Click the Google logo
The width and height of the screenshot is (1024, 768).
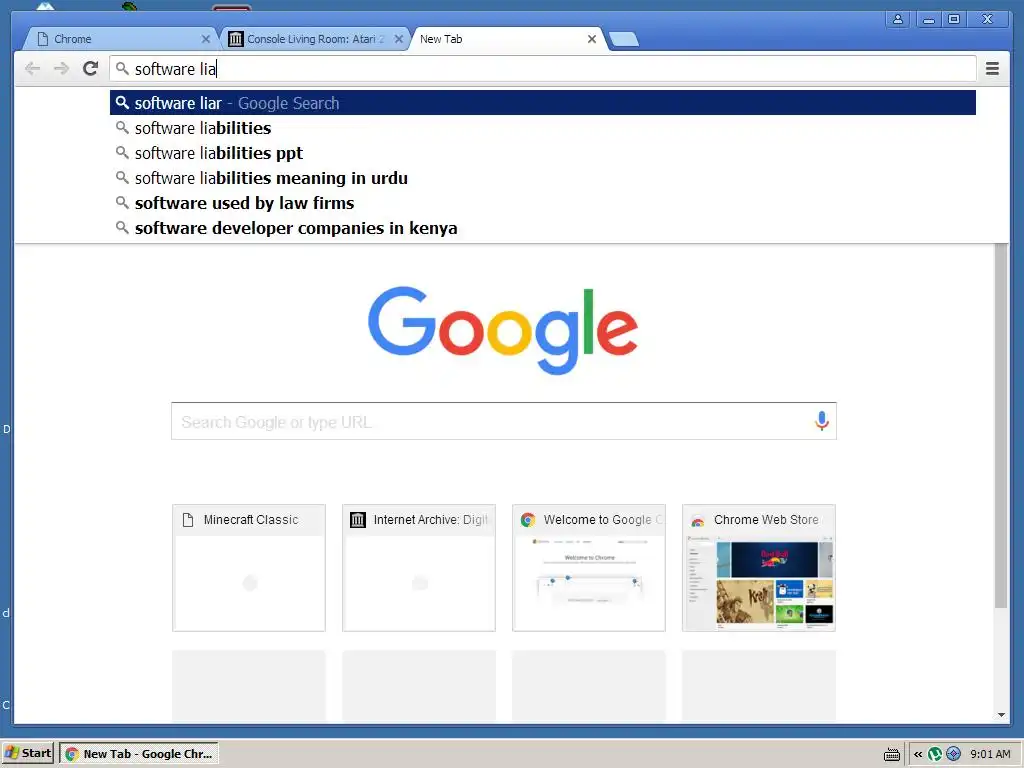(x=503, y=330)
